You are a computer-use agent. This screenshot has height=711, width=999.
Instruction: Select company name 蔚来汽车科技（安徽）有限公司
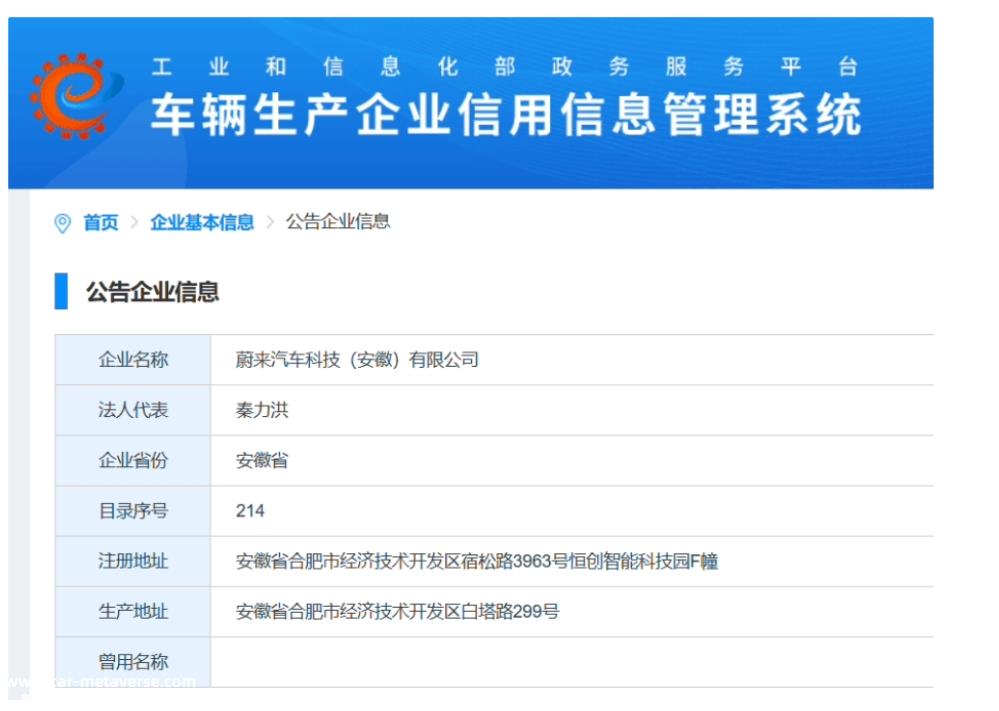point(357,360)
